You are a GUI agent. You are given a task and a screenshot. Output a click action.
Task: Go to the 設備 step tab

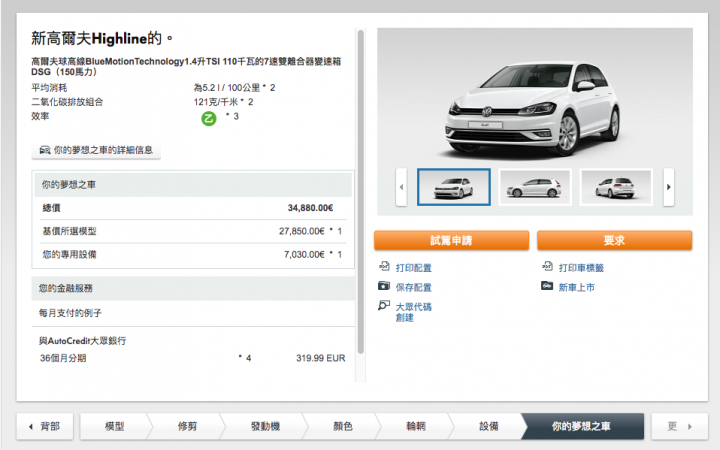[x=489, y=427]
